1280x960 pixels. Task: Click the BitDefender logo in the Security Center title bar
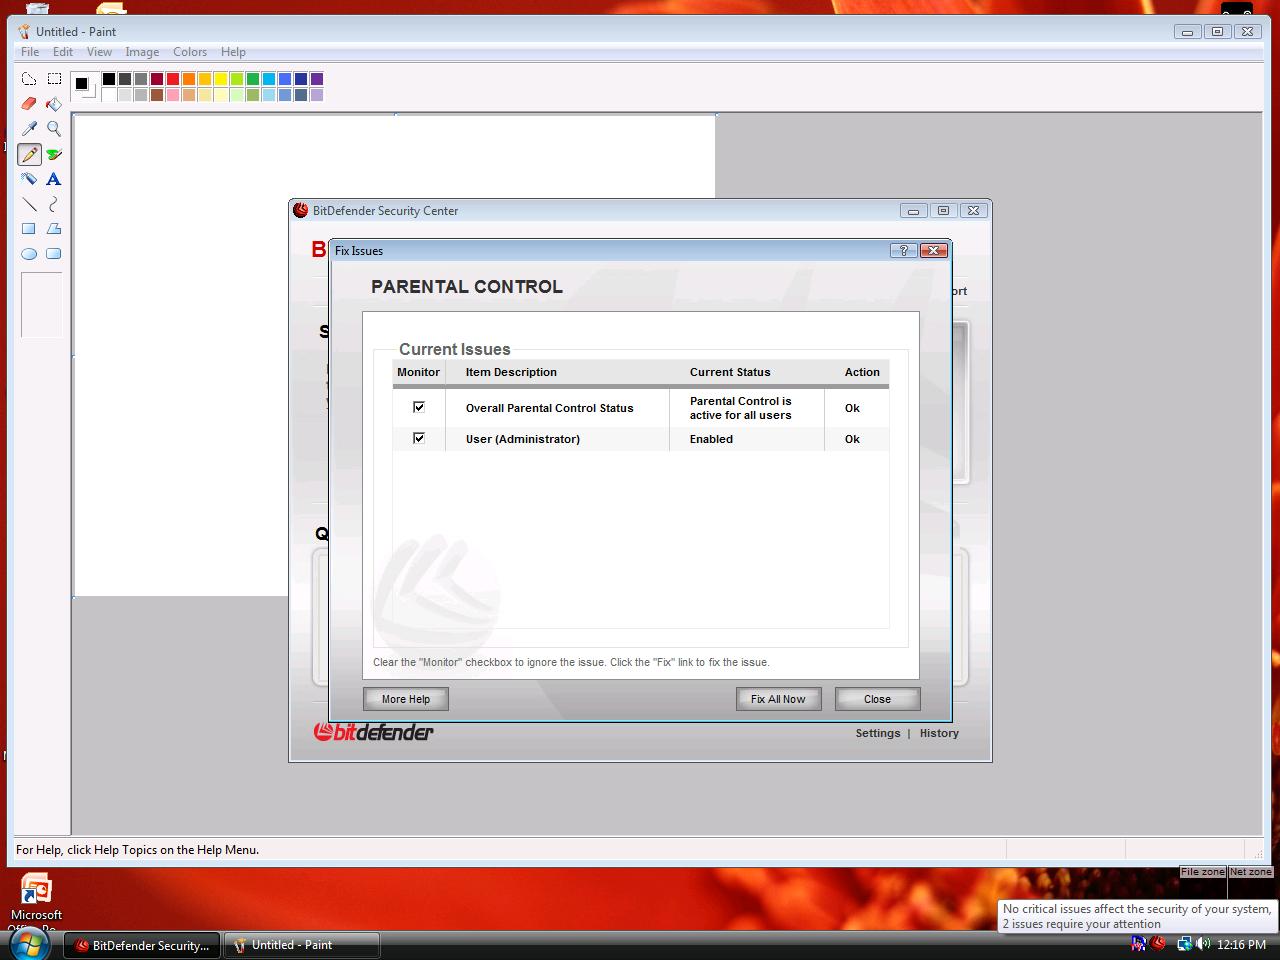pos(300,210)
